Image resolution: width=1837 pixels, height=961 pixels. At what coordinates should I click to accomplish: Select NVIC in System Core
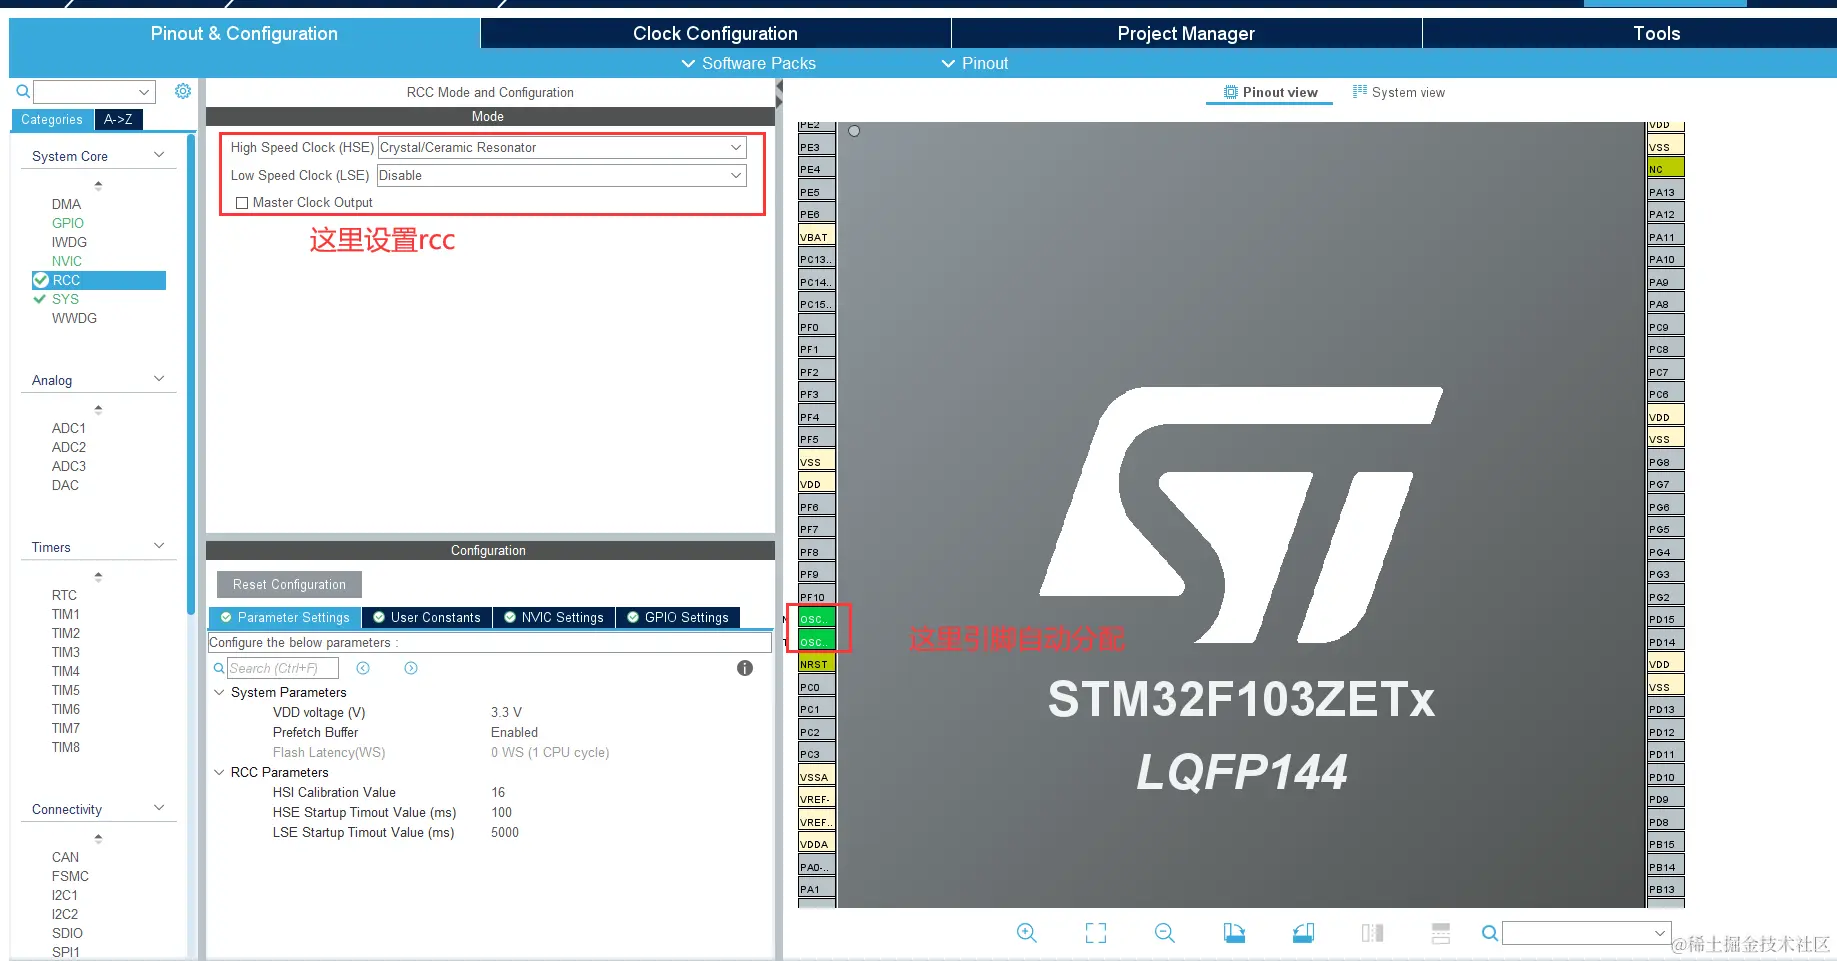(67, 261)
